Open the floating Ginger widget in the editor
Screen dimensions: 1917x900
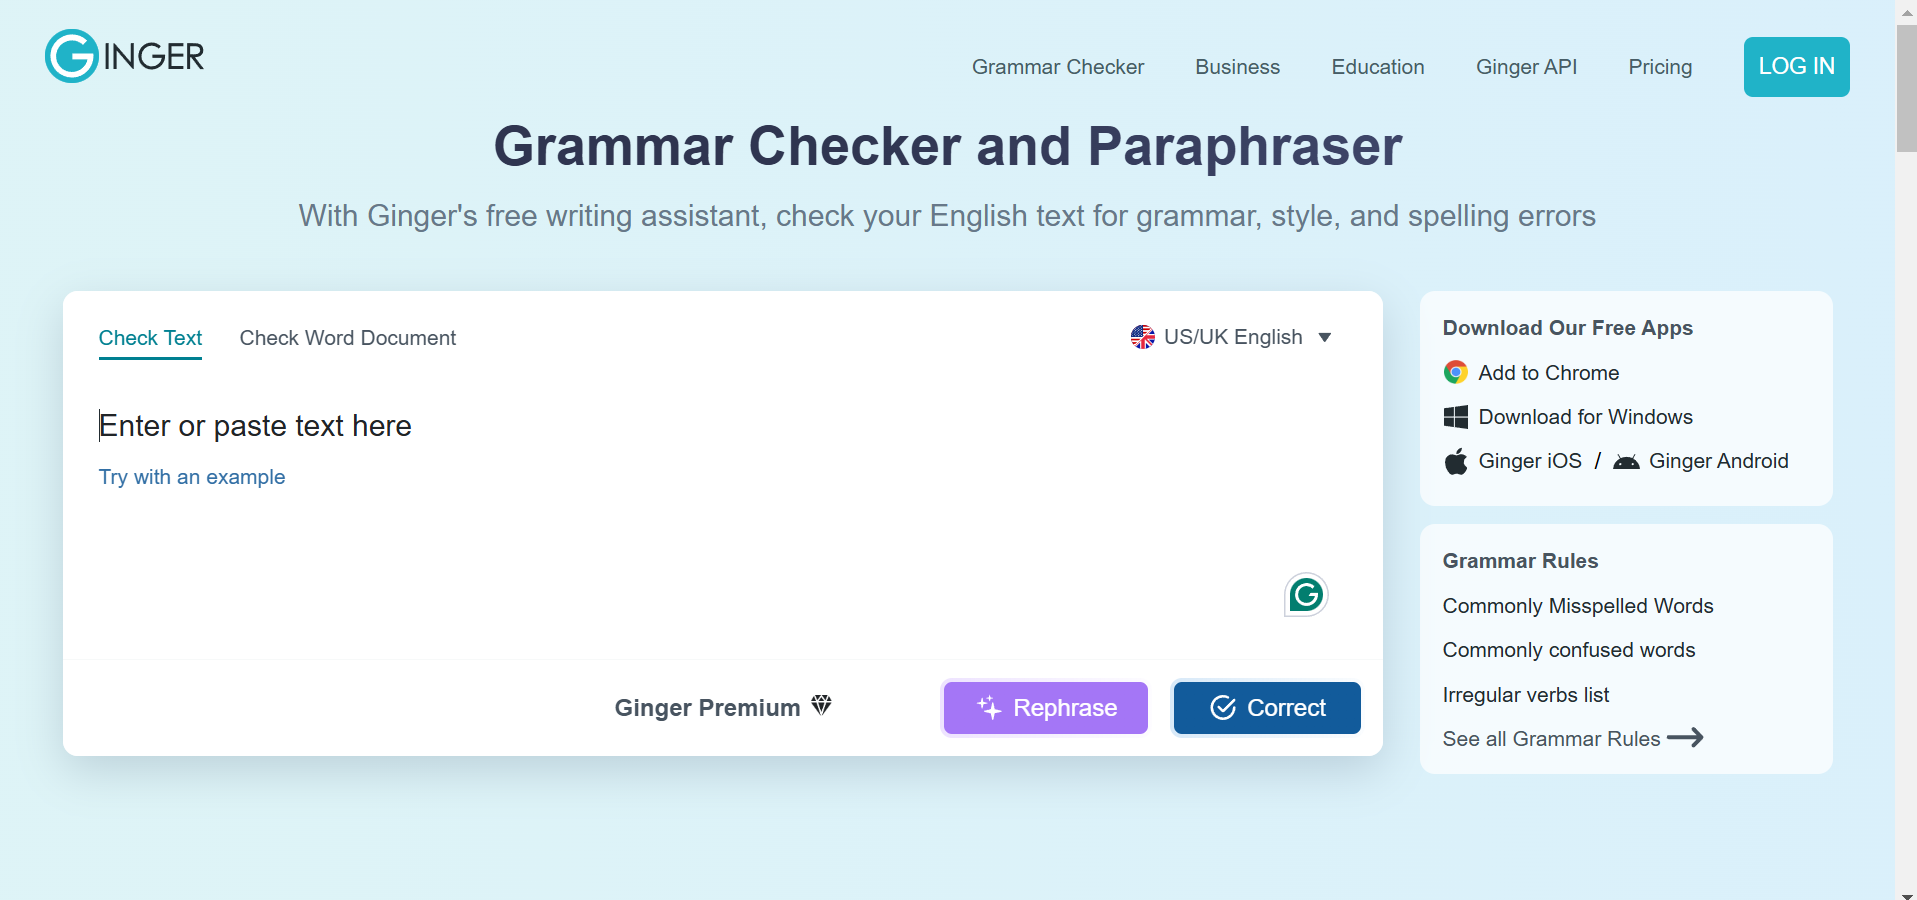pyautogui.click(x=1304, y=594)
